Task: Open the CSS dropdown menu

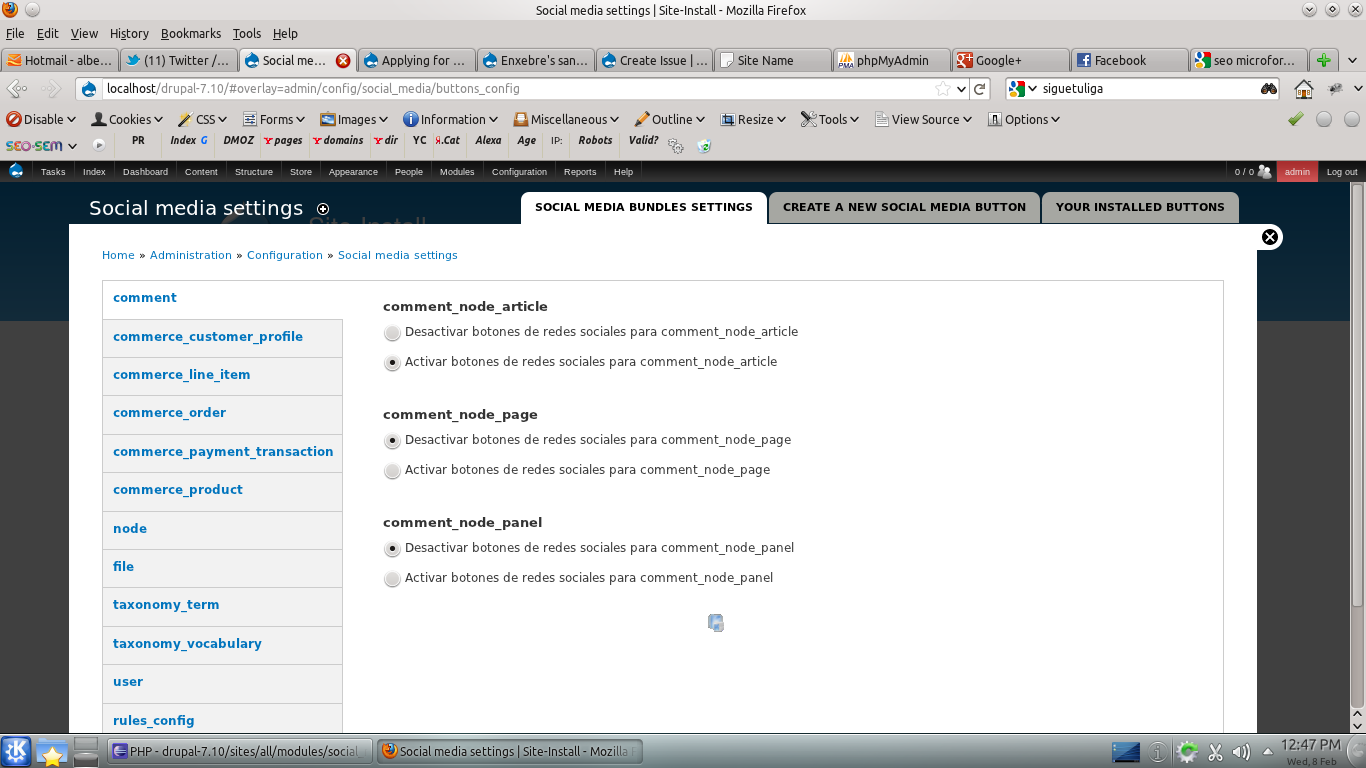Action: coord(203,119)
